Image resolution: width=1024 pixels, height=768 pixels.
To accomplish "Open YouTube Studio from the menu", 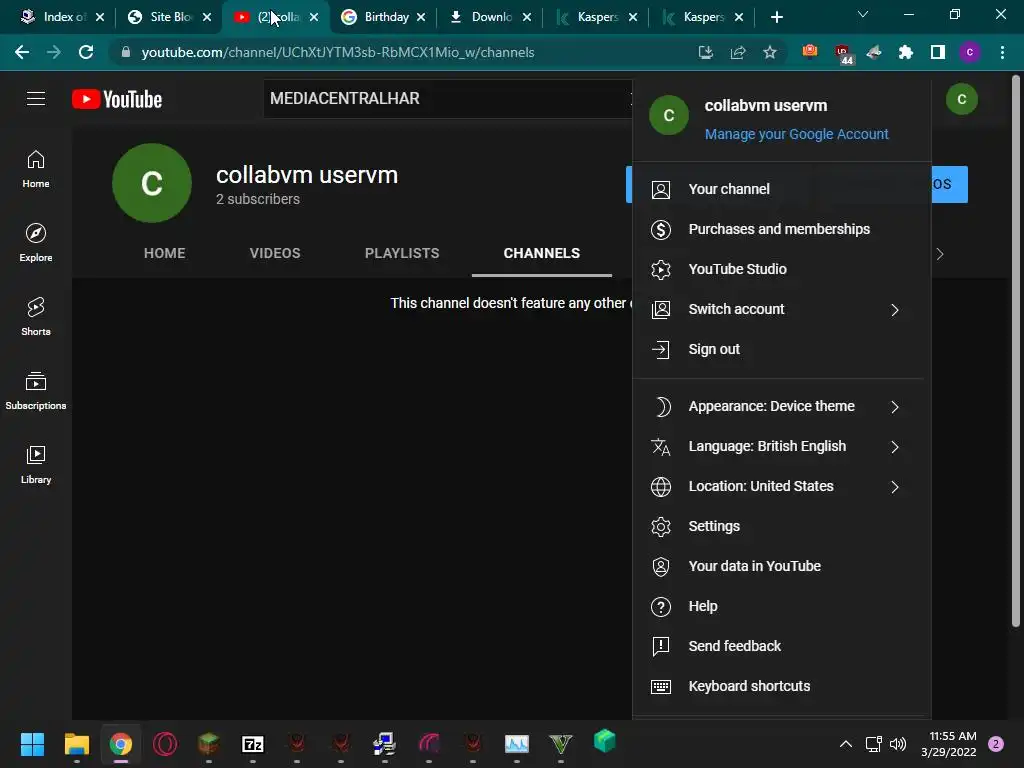I will [x=782, y=269].
